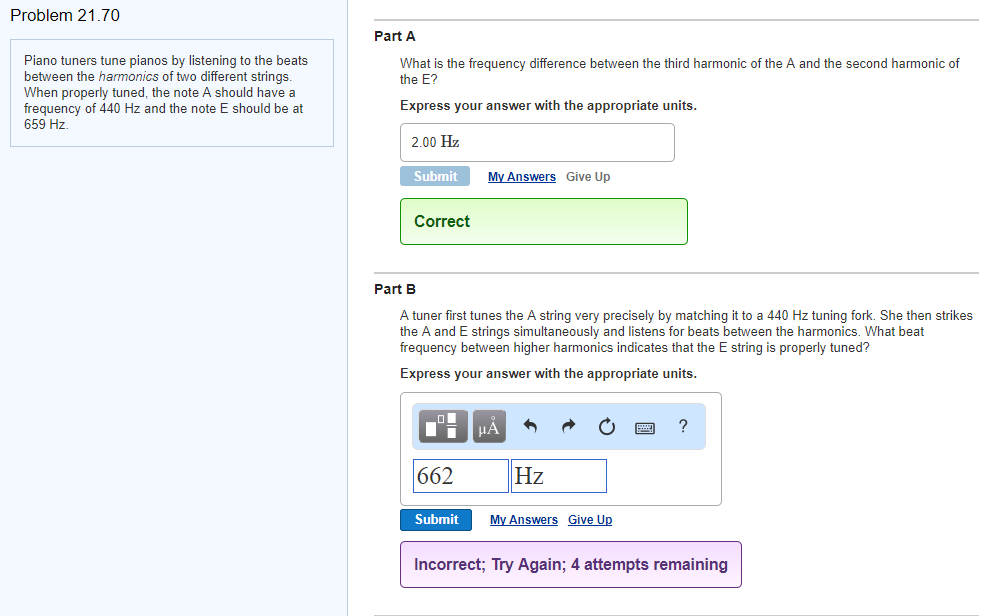Open My Answers link under Part A
984x616 pixels.
point(521,176)
